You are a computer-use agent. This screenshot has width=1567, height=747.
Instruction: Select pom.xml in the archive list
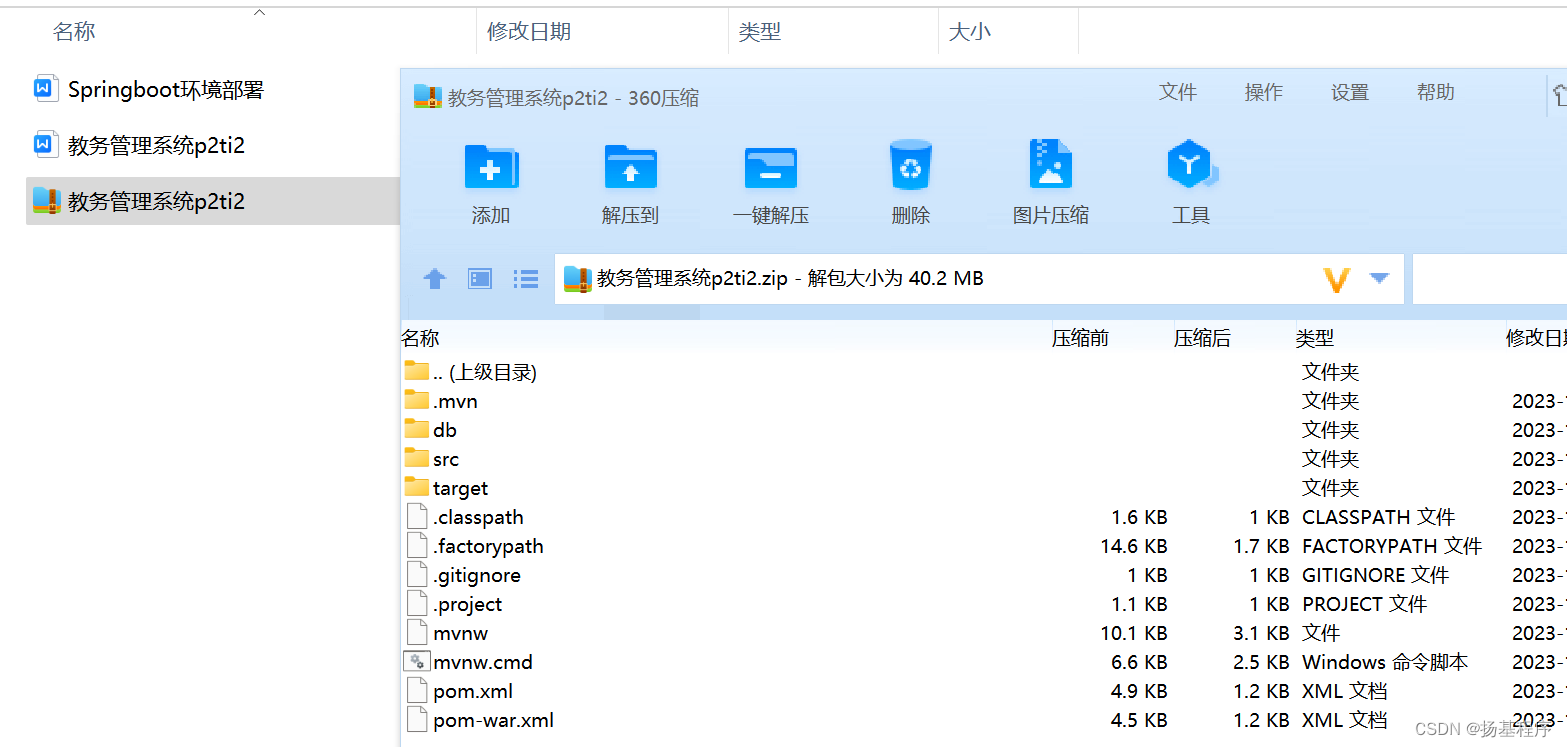click(475, 690)
